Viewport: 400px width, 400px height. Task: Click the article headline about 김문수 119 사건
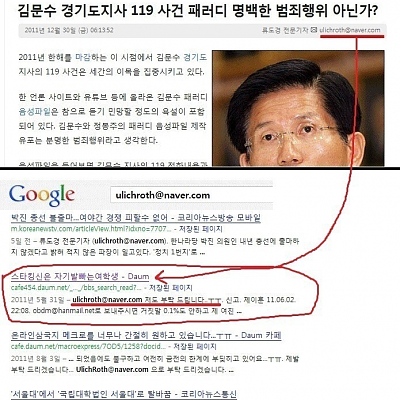(198, 11)
